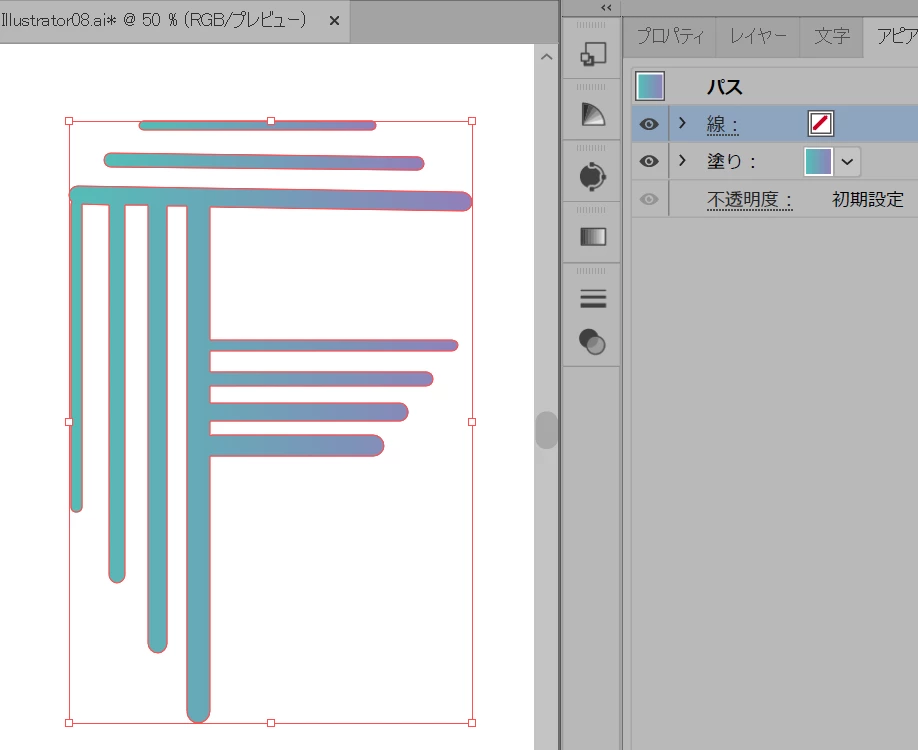
Task: Click the top-left bounding box handle
Action: [x=69, y=121]
